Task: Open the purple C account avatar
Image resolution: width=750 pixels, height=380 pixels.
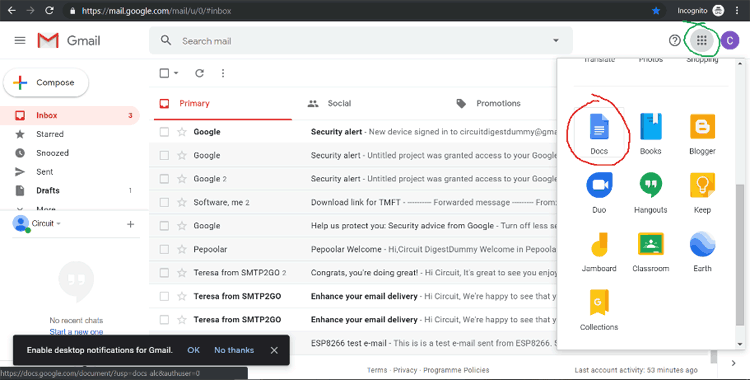Action: [729, 41]
